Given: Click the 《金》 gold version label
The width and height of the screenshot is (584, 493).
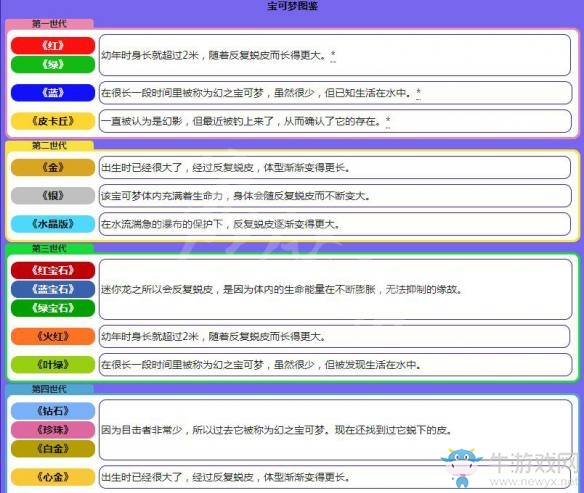Looking at the screenshot, I should (53, 167).
